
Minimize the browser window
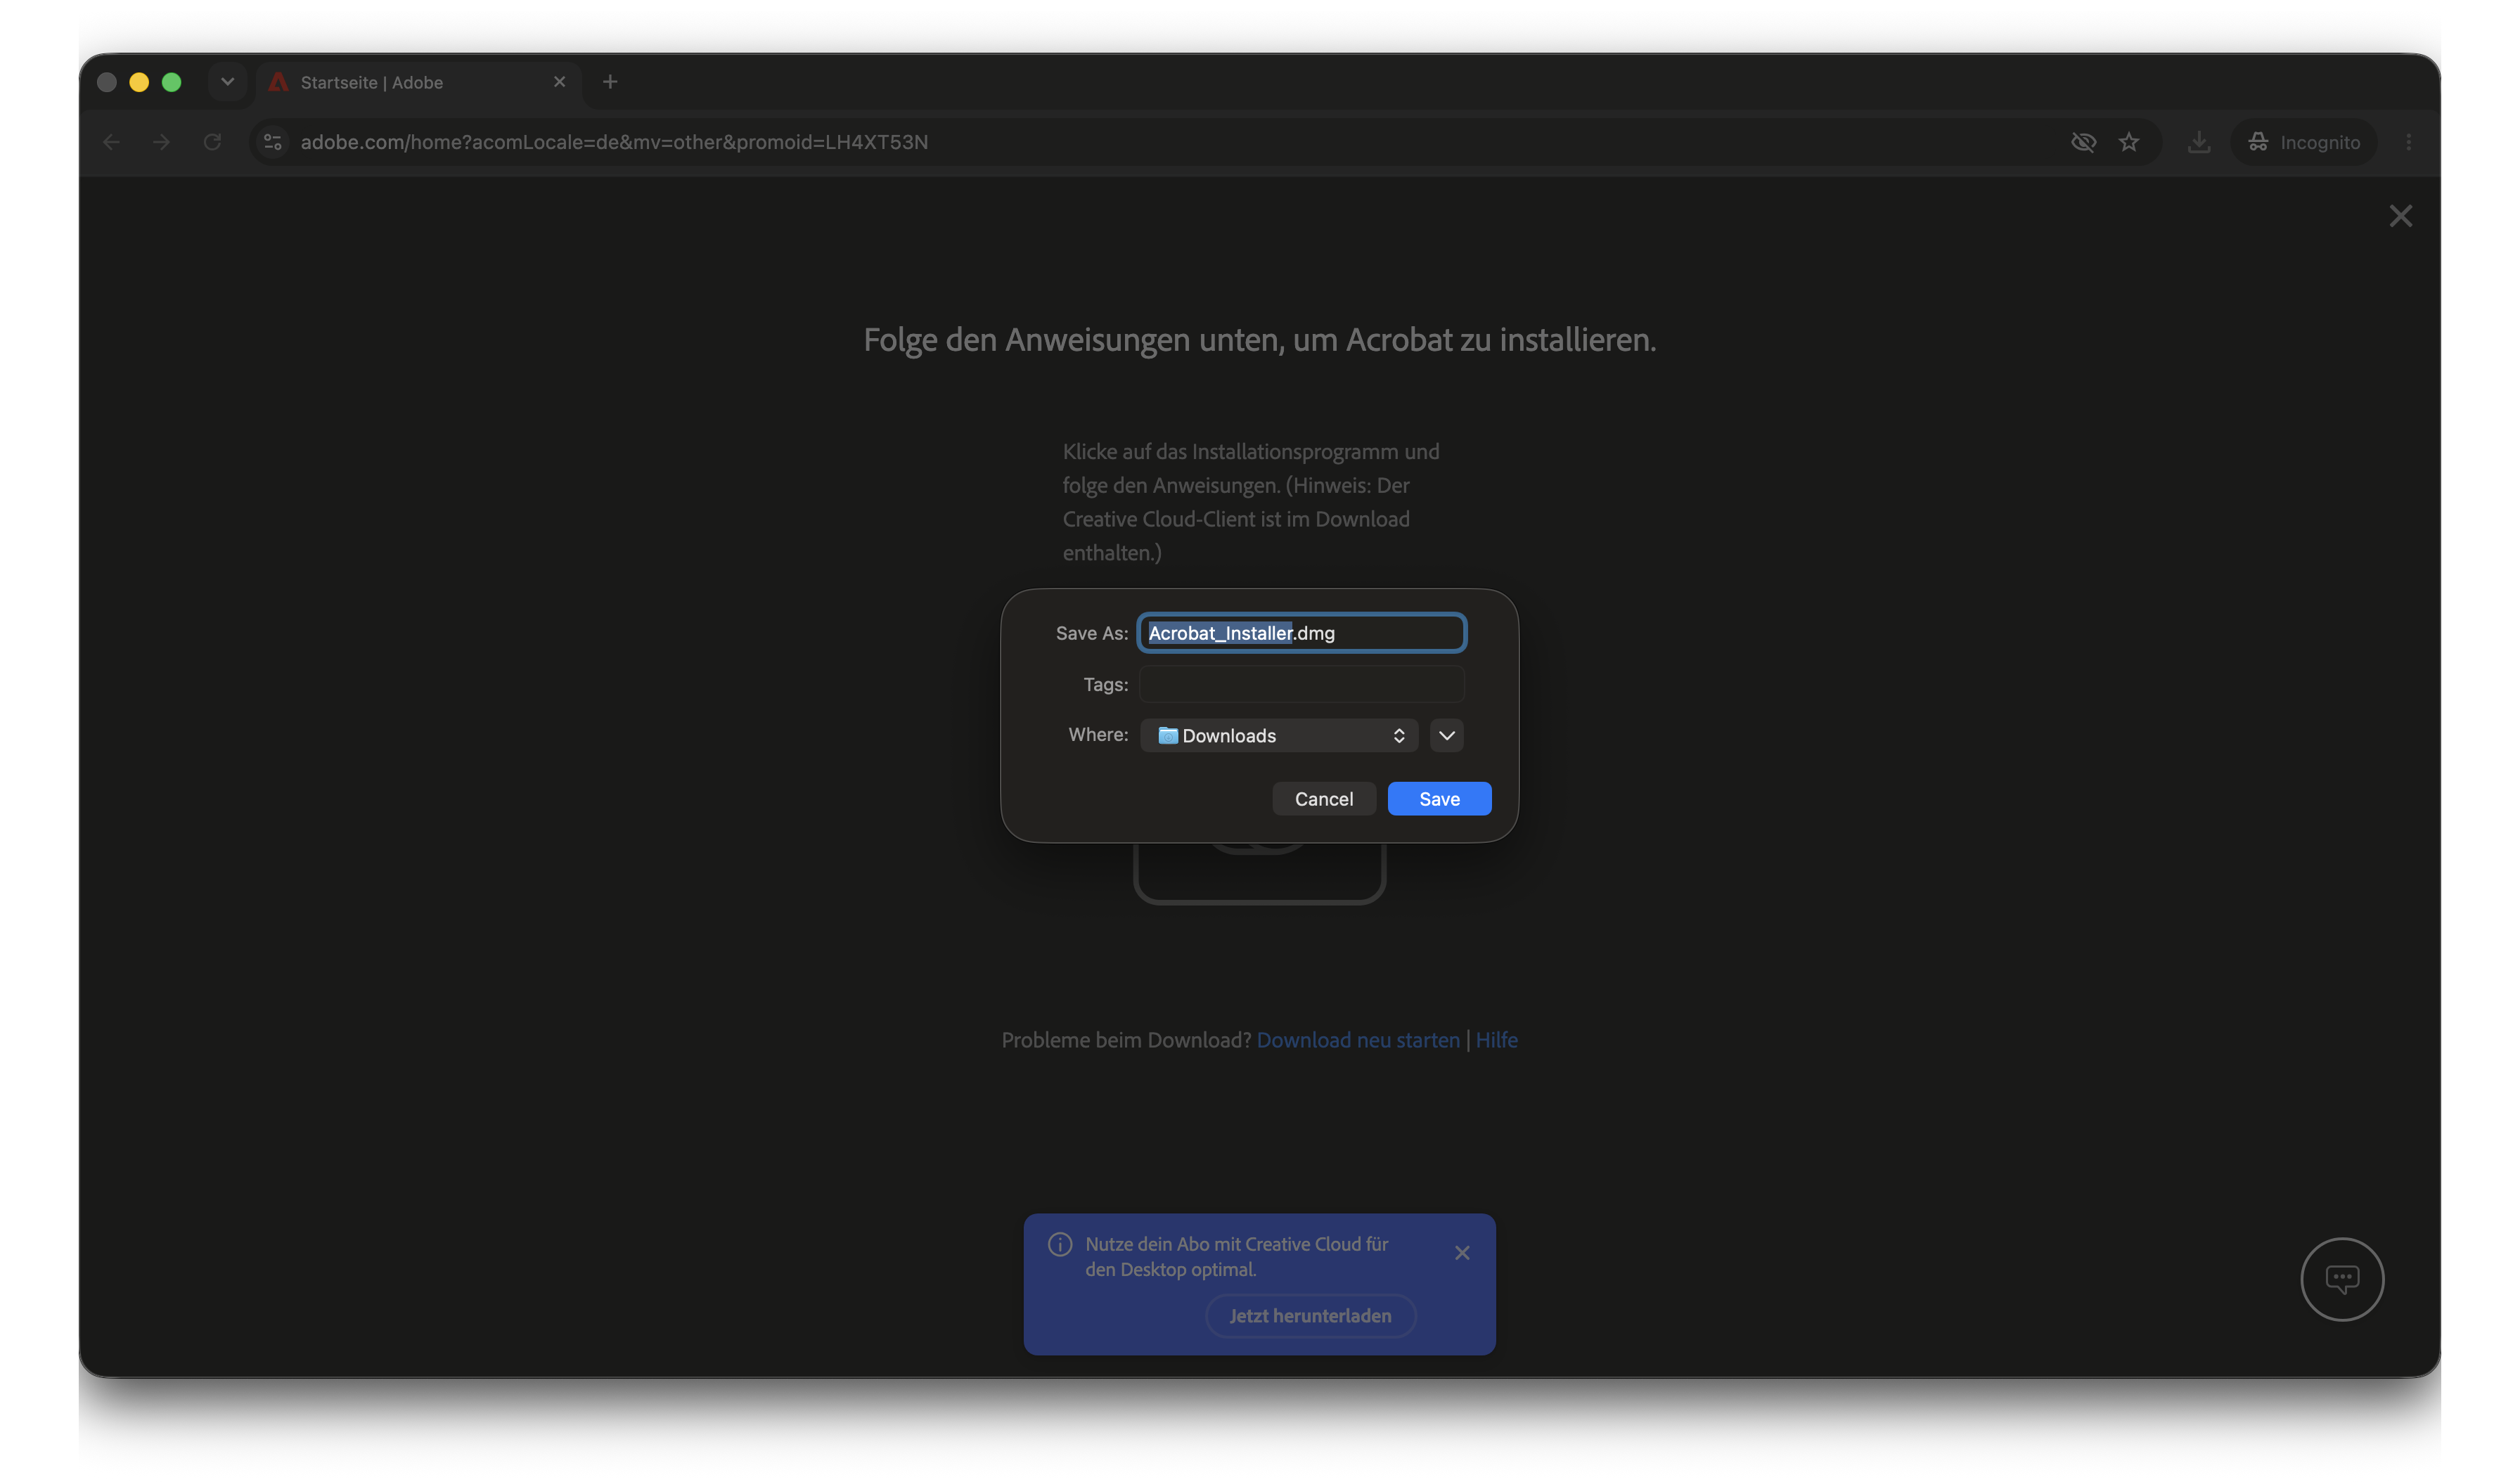[139, 82]
